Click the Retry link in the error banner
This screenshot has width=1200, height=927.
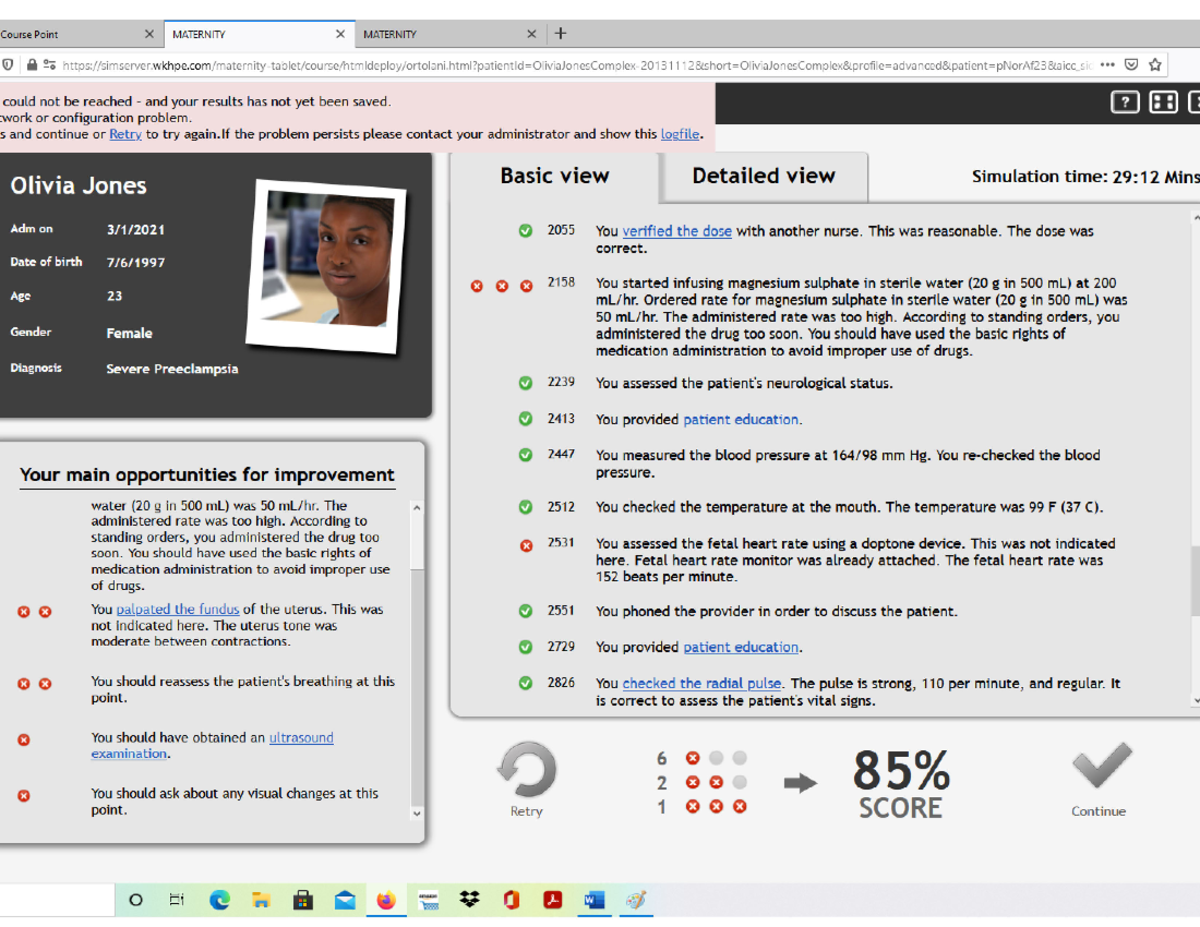point(125,134)
